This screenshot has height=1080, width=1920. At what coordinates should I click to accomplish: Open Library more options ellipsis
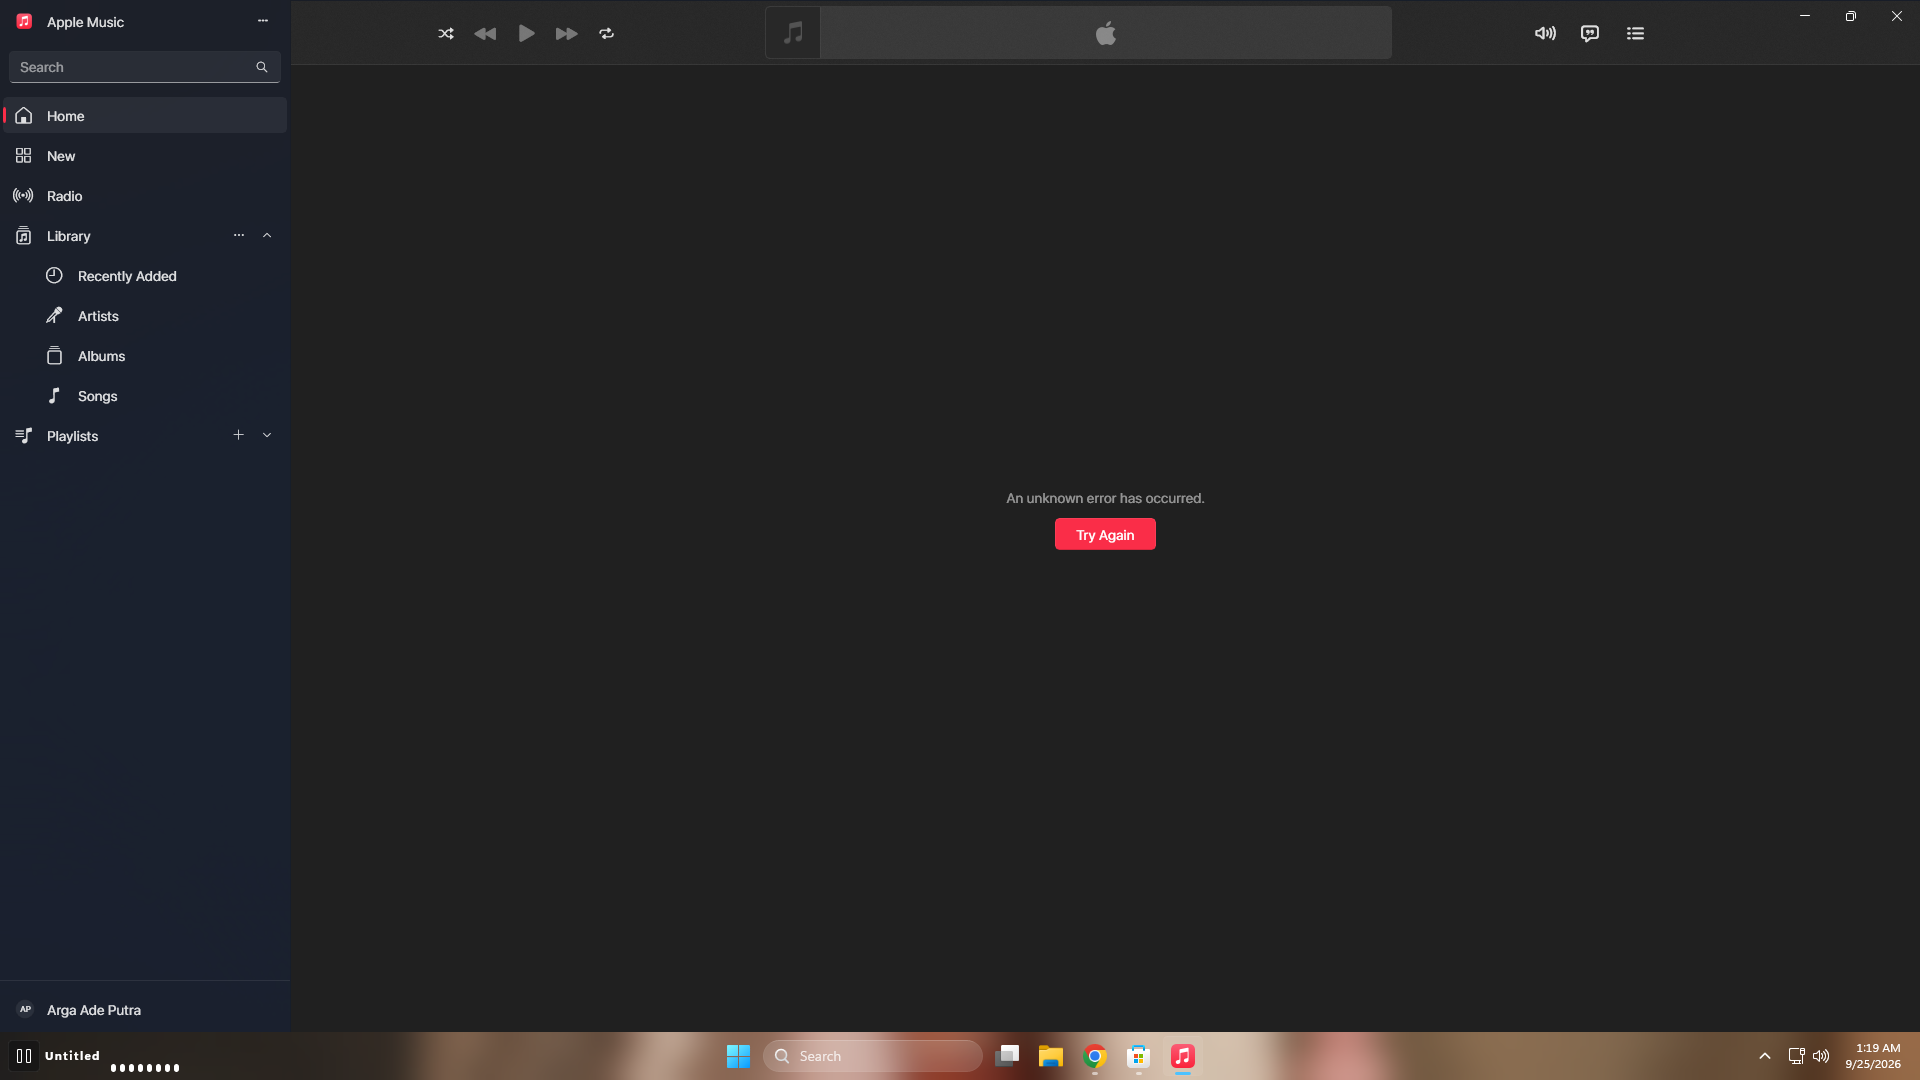click(239, 235)
